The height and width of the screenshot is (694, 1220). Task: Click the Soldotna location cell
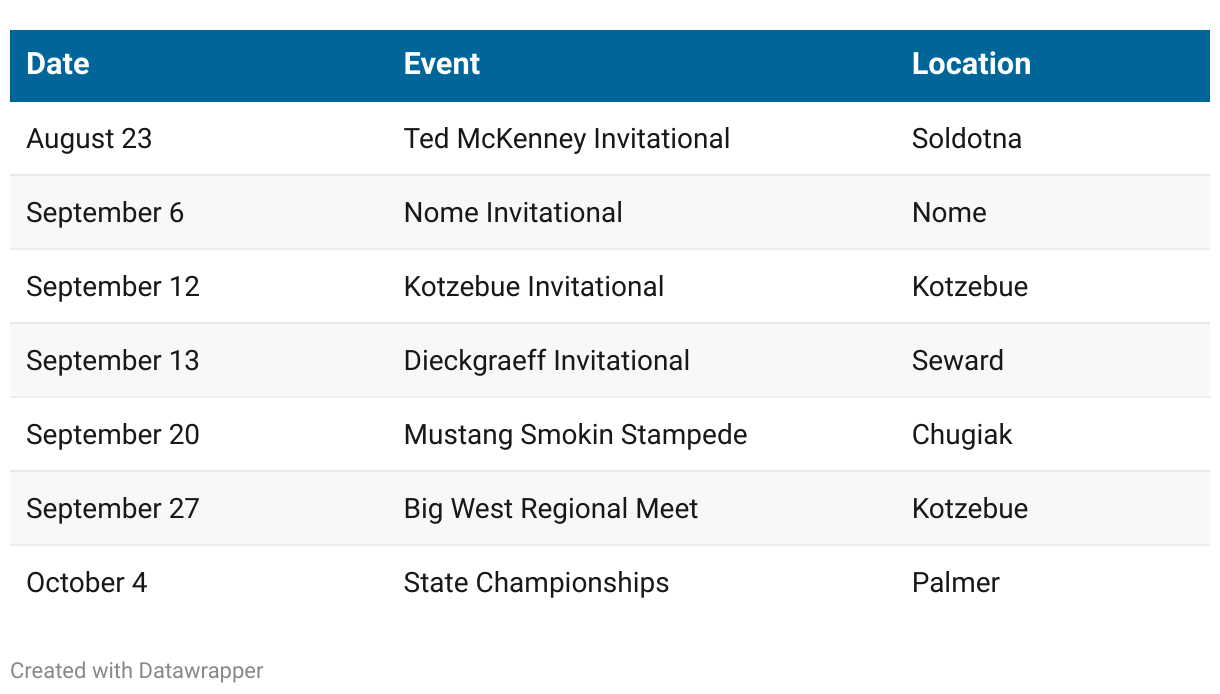pos(966,138)
